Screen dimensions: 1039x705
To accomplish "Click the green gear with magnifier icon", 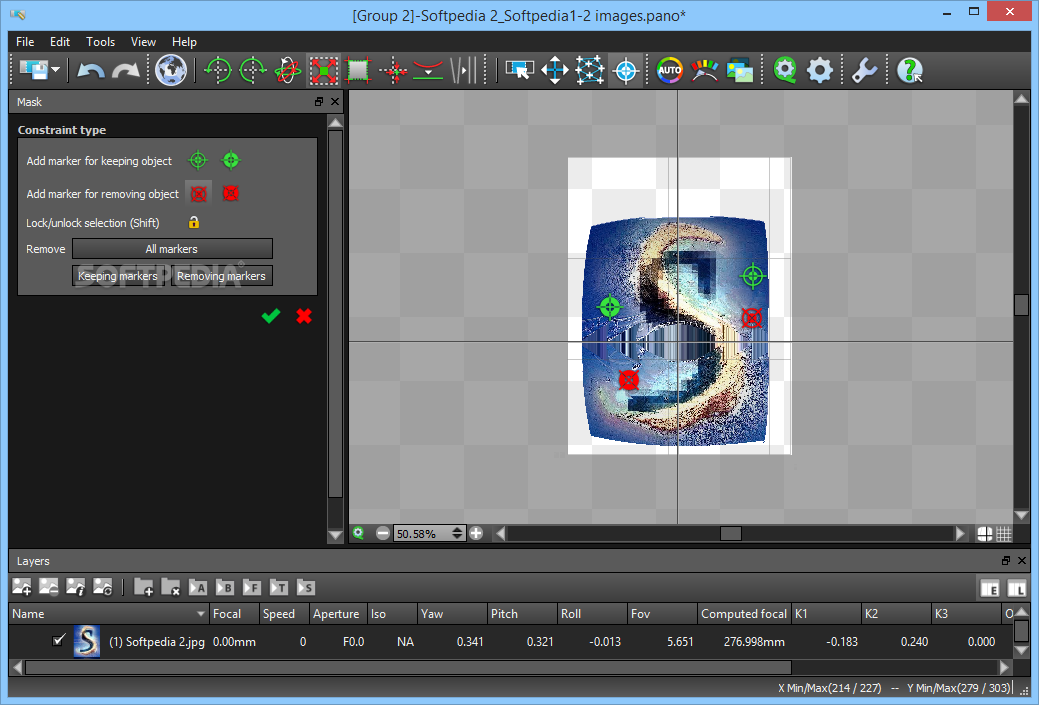I will 785,70.
